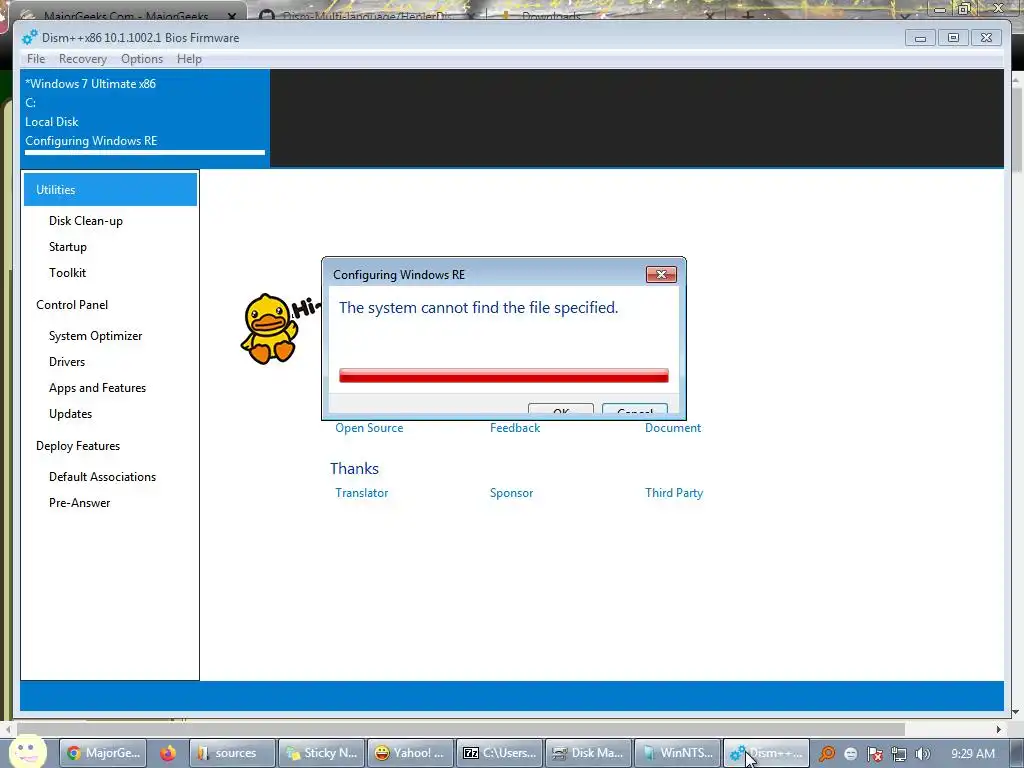The width and height of the screenshot is (1024, 768).
Task: Select the Deploy Features section header
Action: pos(78,446)
